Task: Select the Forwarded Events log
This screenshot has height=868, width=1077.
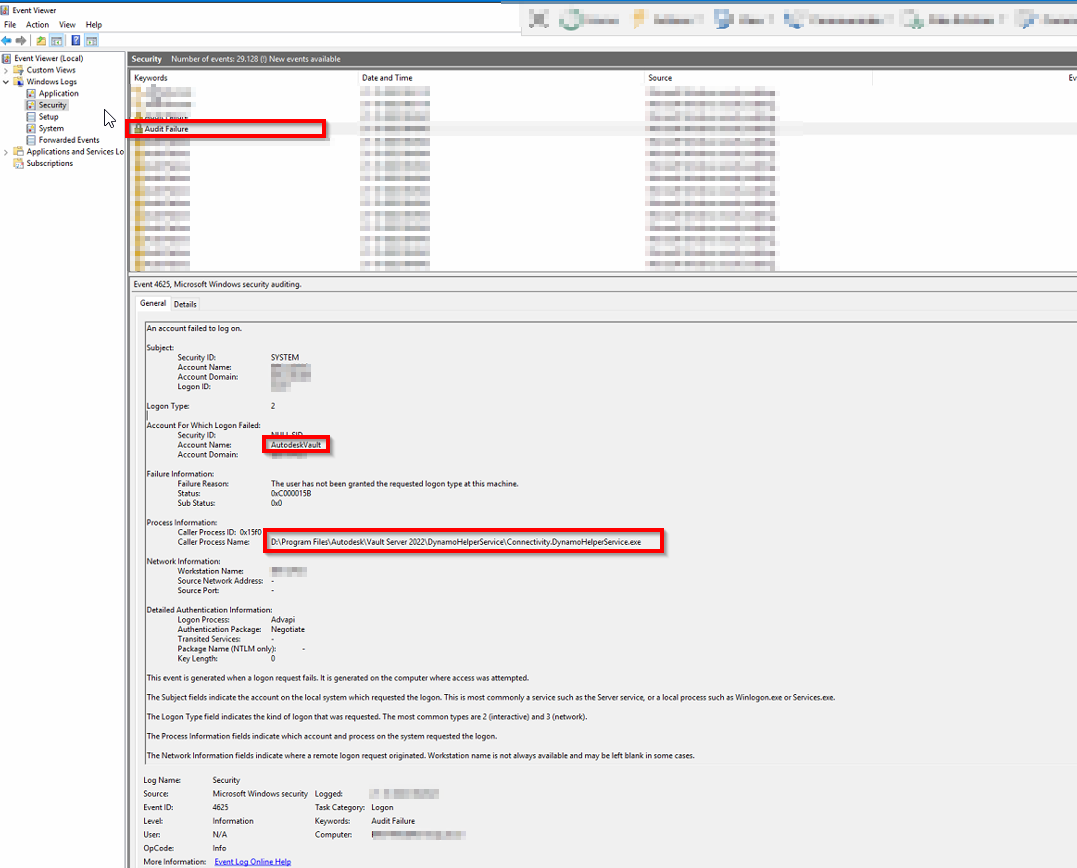Action: click(x=68, y=139)
